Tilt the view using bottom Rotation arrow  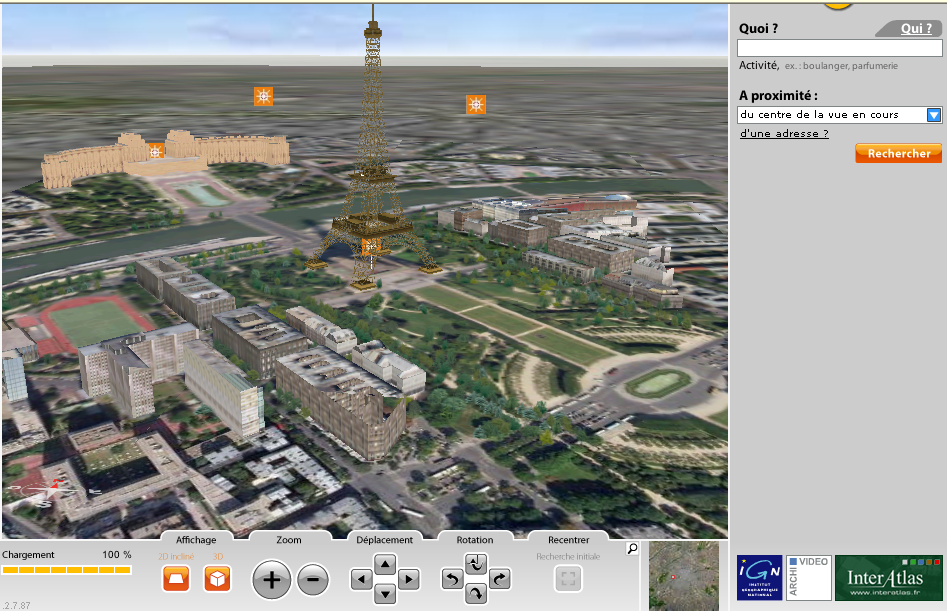pyautogui.click(x=476, y=595)
